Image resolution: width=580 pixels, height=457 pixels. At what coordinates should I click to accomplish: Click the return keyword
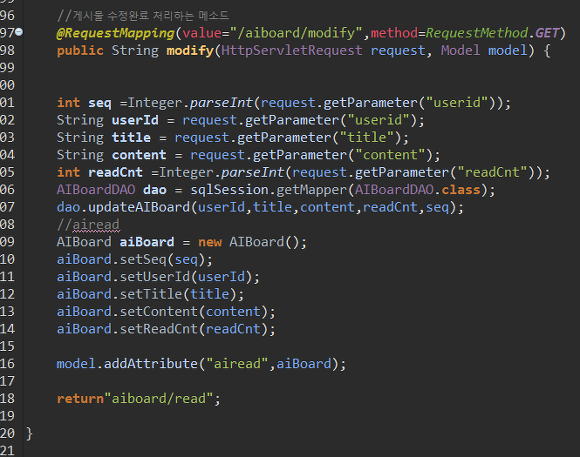click(x=80, y=399)
